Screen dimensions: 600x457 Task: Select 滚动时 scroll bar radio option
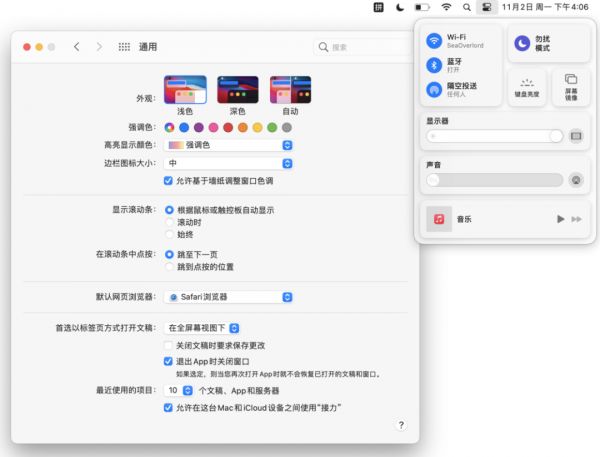coord(168,223)
